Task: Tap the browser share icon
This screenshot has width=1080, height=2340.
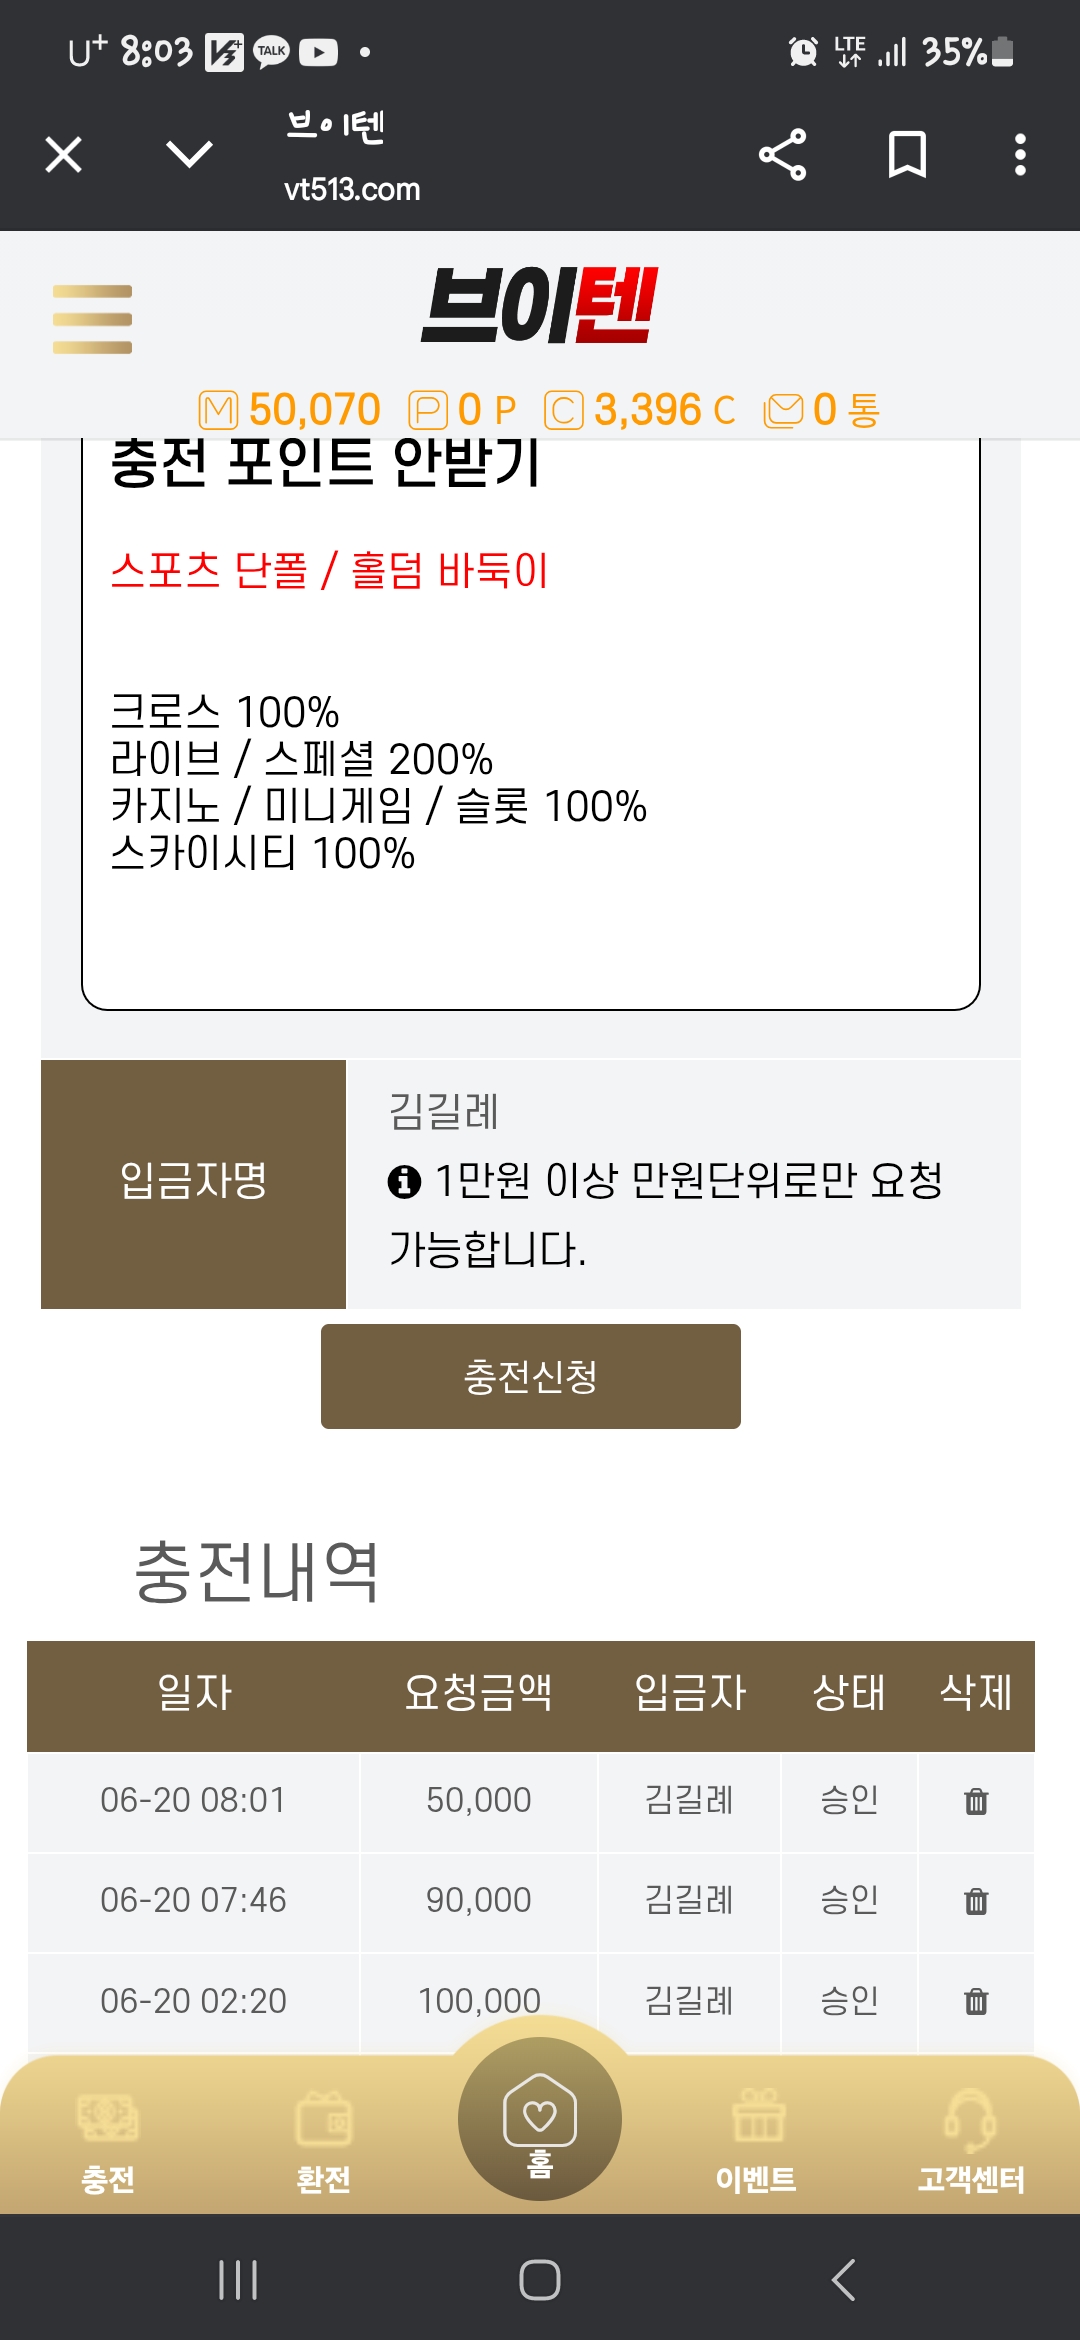Action: 782,155
